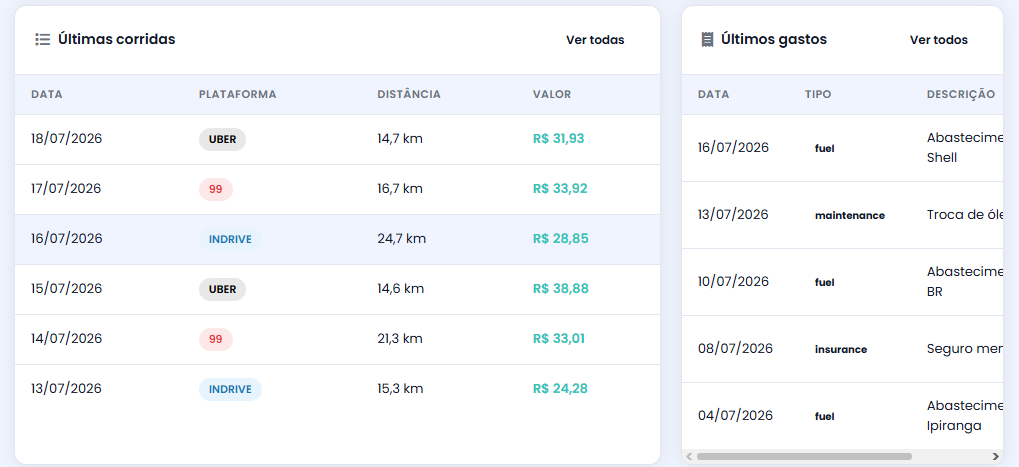The image size is (1019, 467).
Task: Select ride date 17/07/2026
Action: [x=66, y=188]
